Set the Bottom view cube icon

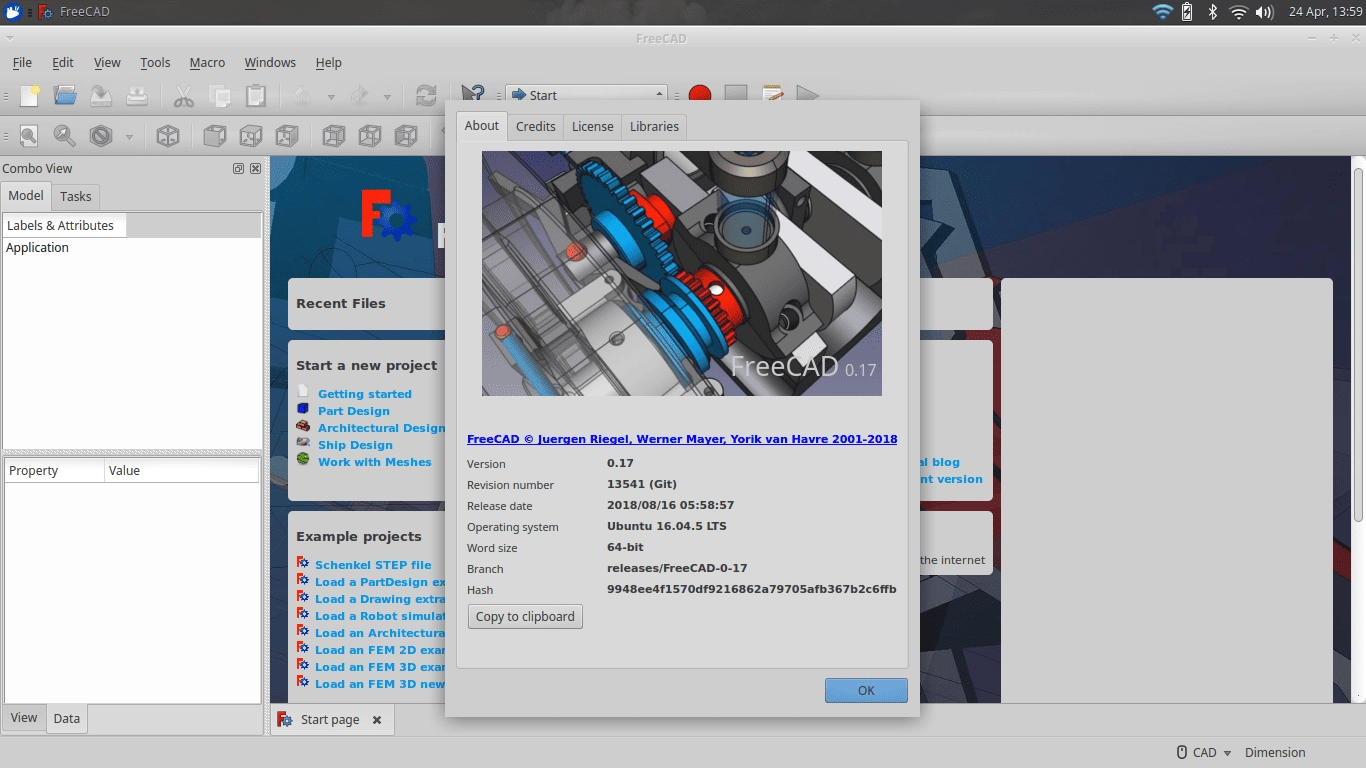370,136
